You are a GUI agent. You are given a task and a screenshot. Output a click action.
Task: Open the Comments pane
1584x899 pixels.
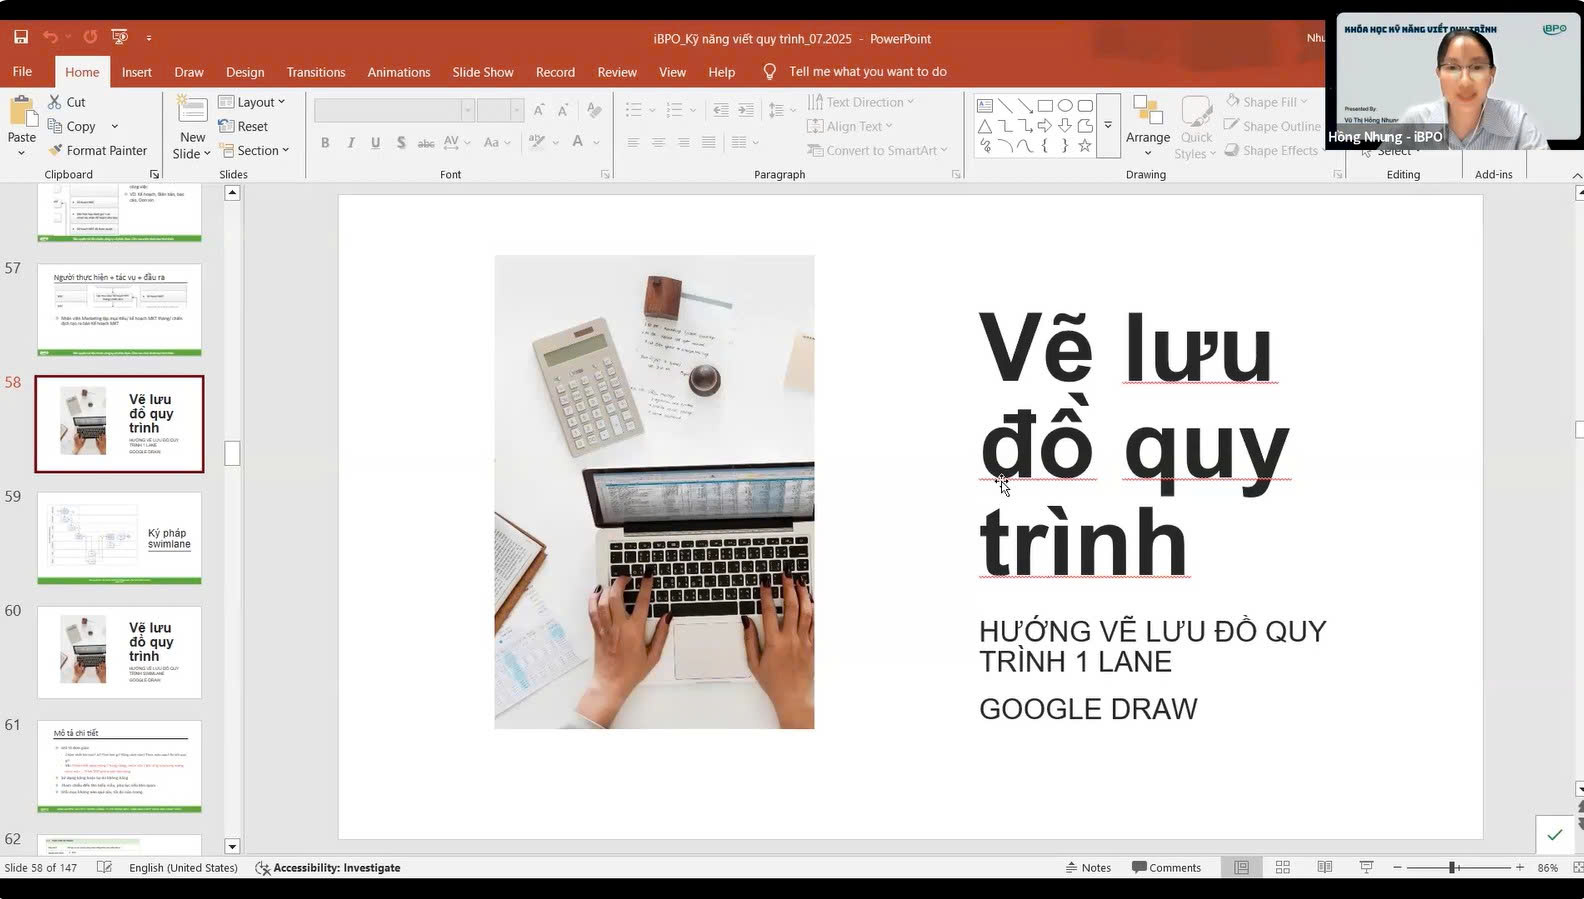pos(1166,867)
